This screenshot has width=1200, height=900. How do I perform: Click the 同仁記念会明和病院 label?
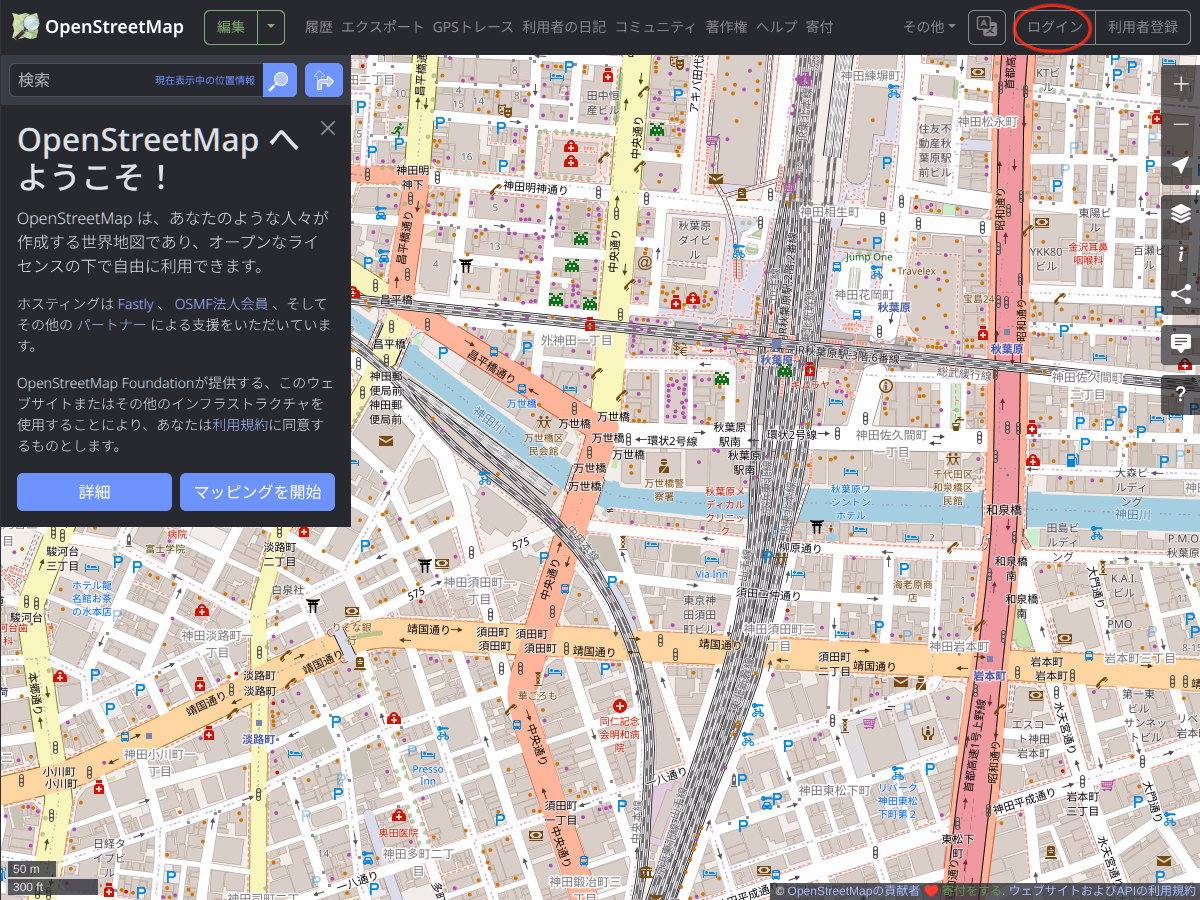[x=618, y=733]
